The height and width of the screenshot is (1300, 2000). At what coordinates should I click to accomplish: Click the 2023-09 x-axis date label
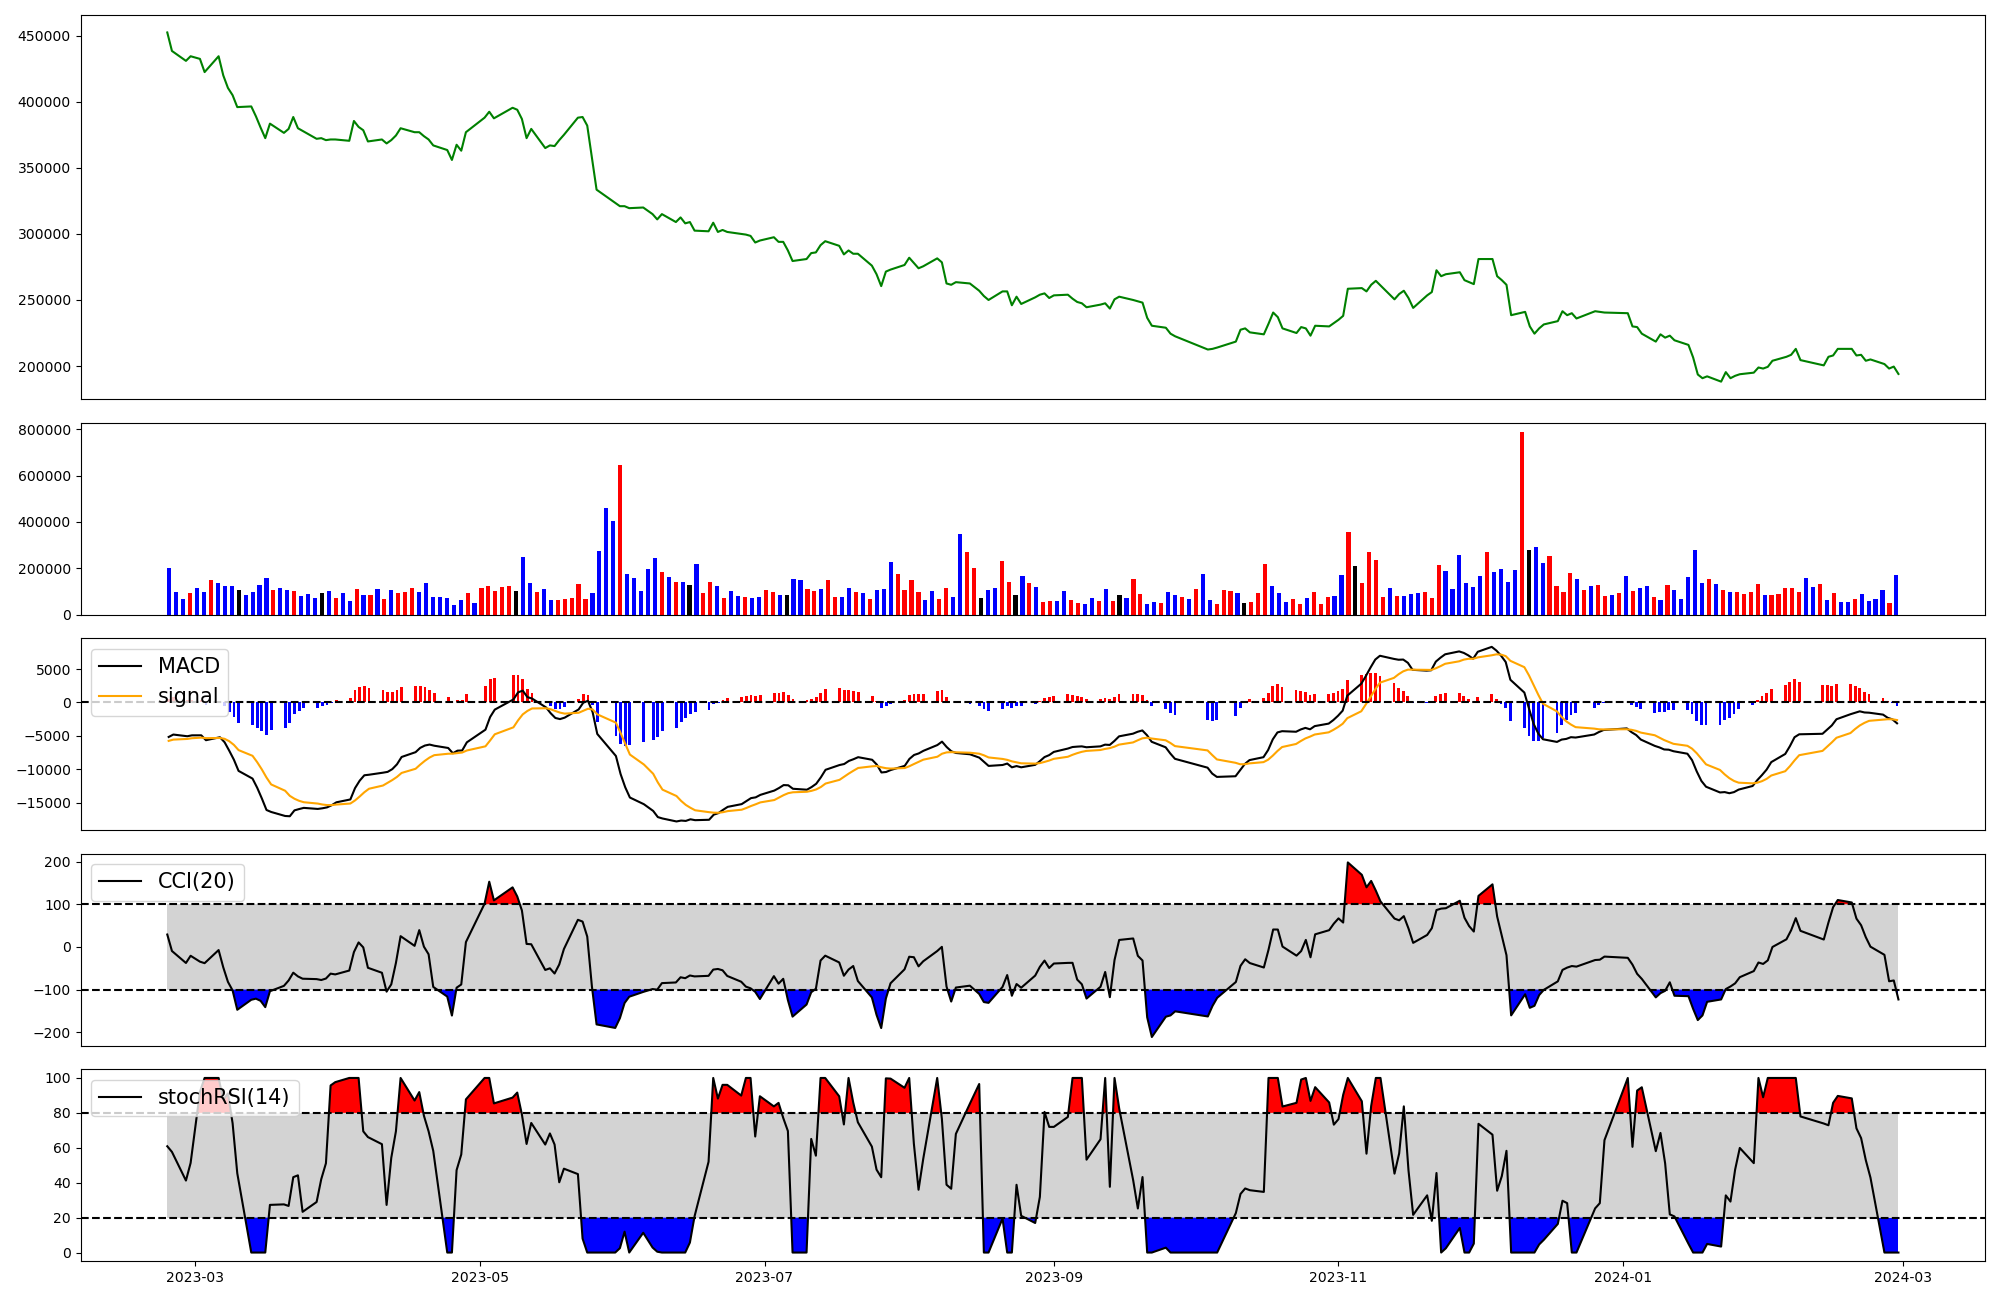point(1054,1277)
